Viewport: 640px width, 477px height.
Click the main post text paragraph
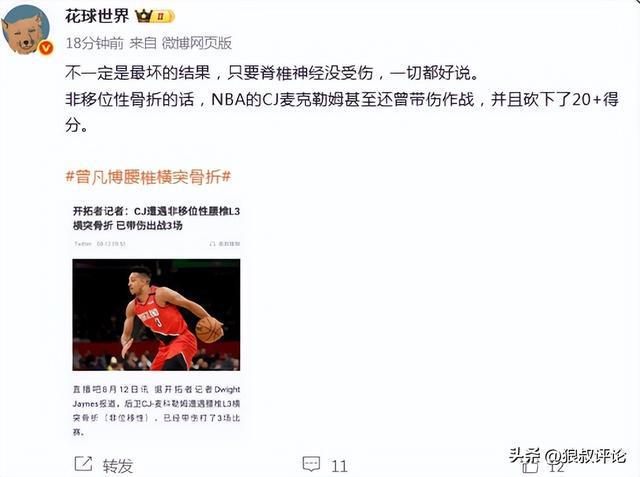coord(342,99)
